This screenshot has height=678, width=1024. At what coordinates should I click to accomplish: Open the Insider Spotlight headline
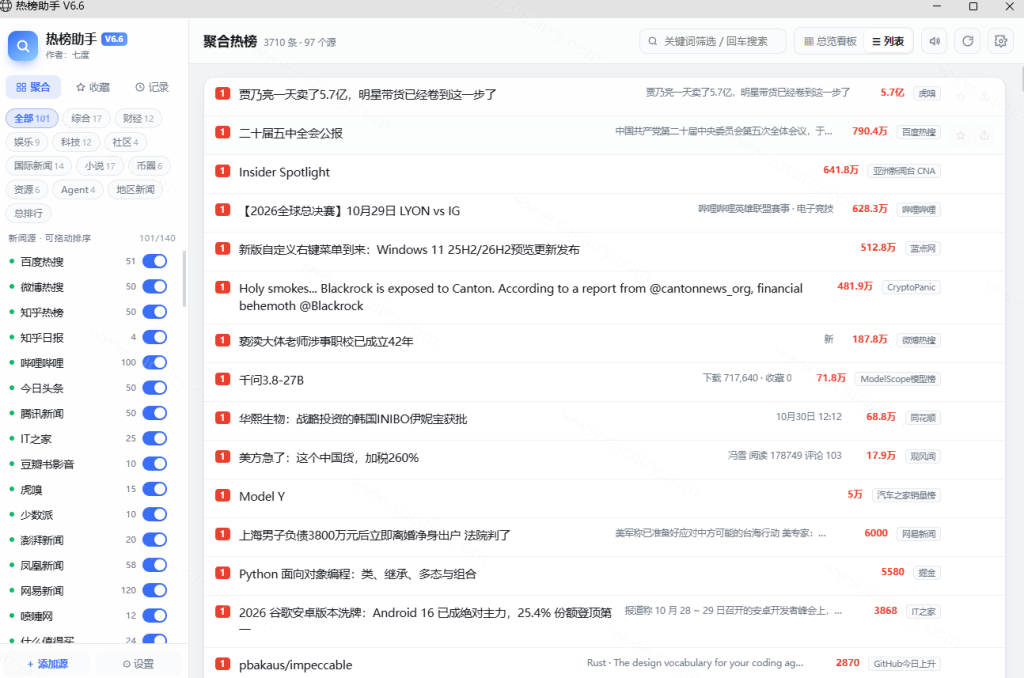284,172
